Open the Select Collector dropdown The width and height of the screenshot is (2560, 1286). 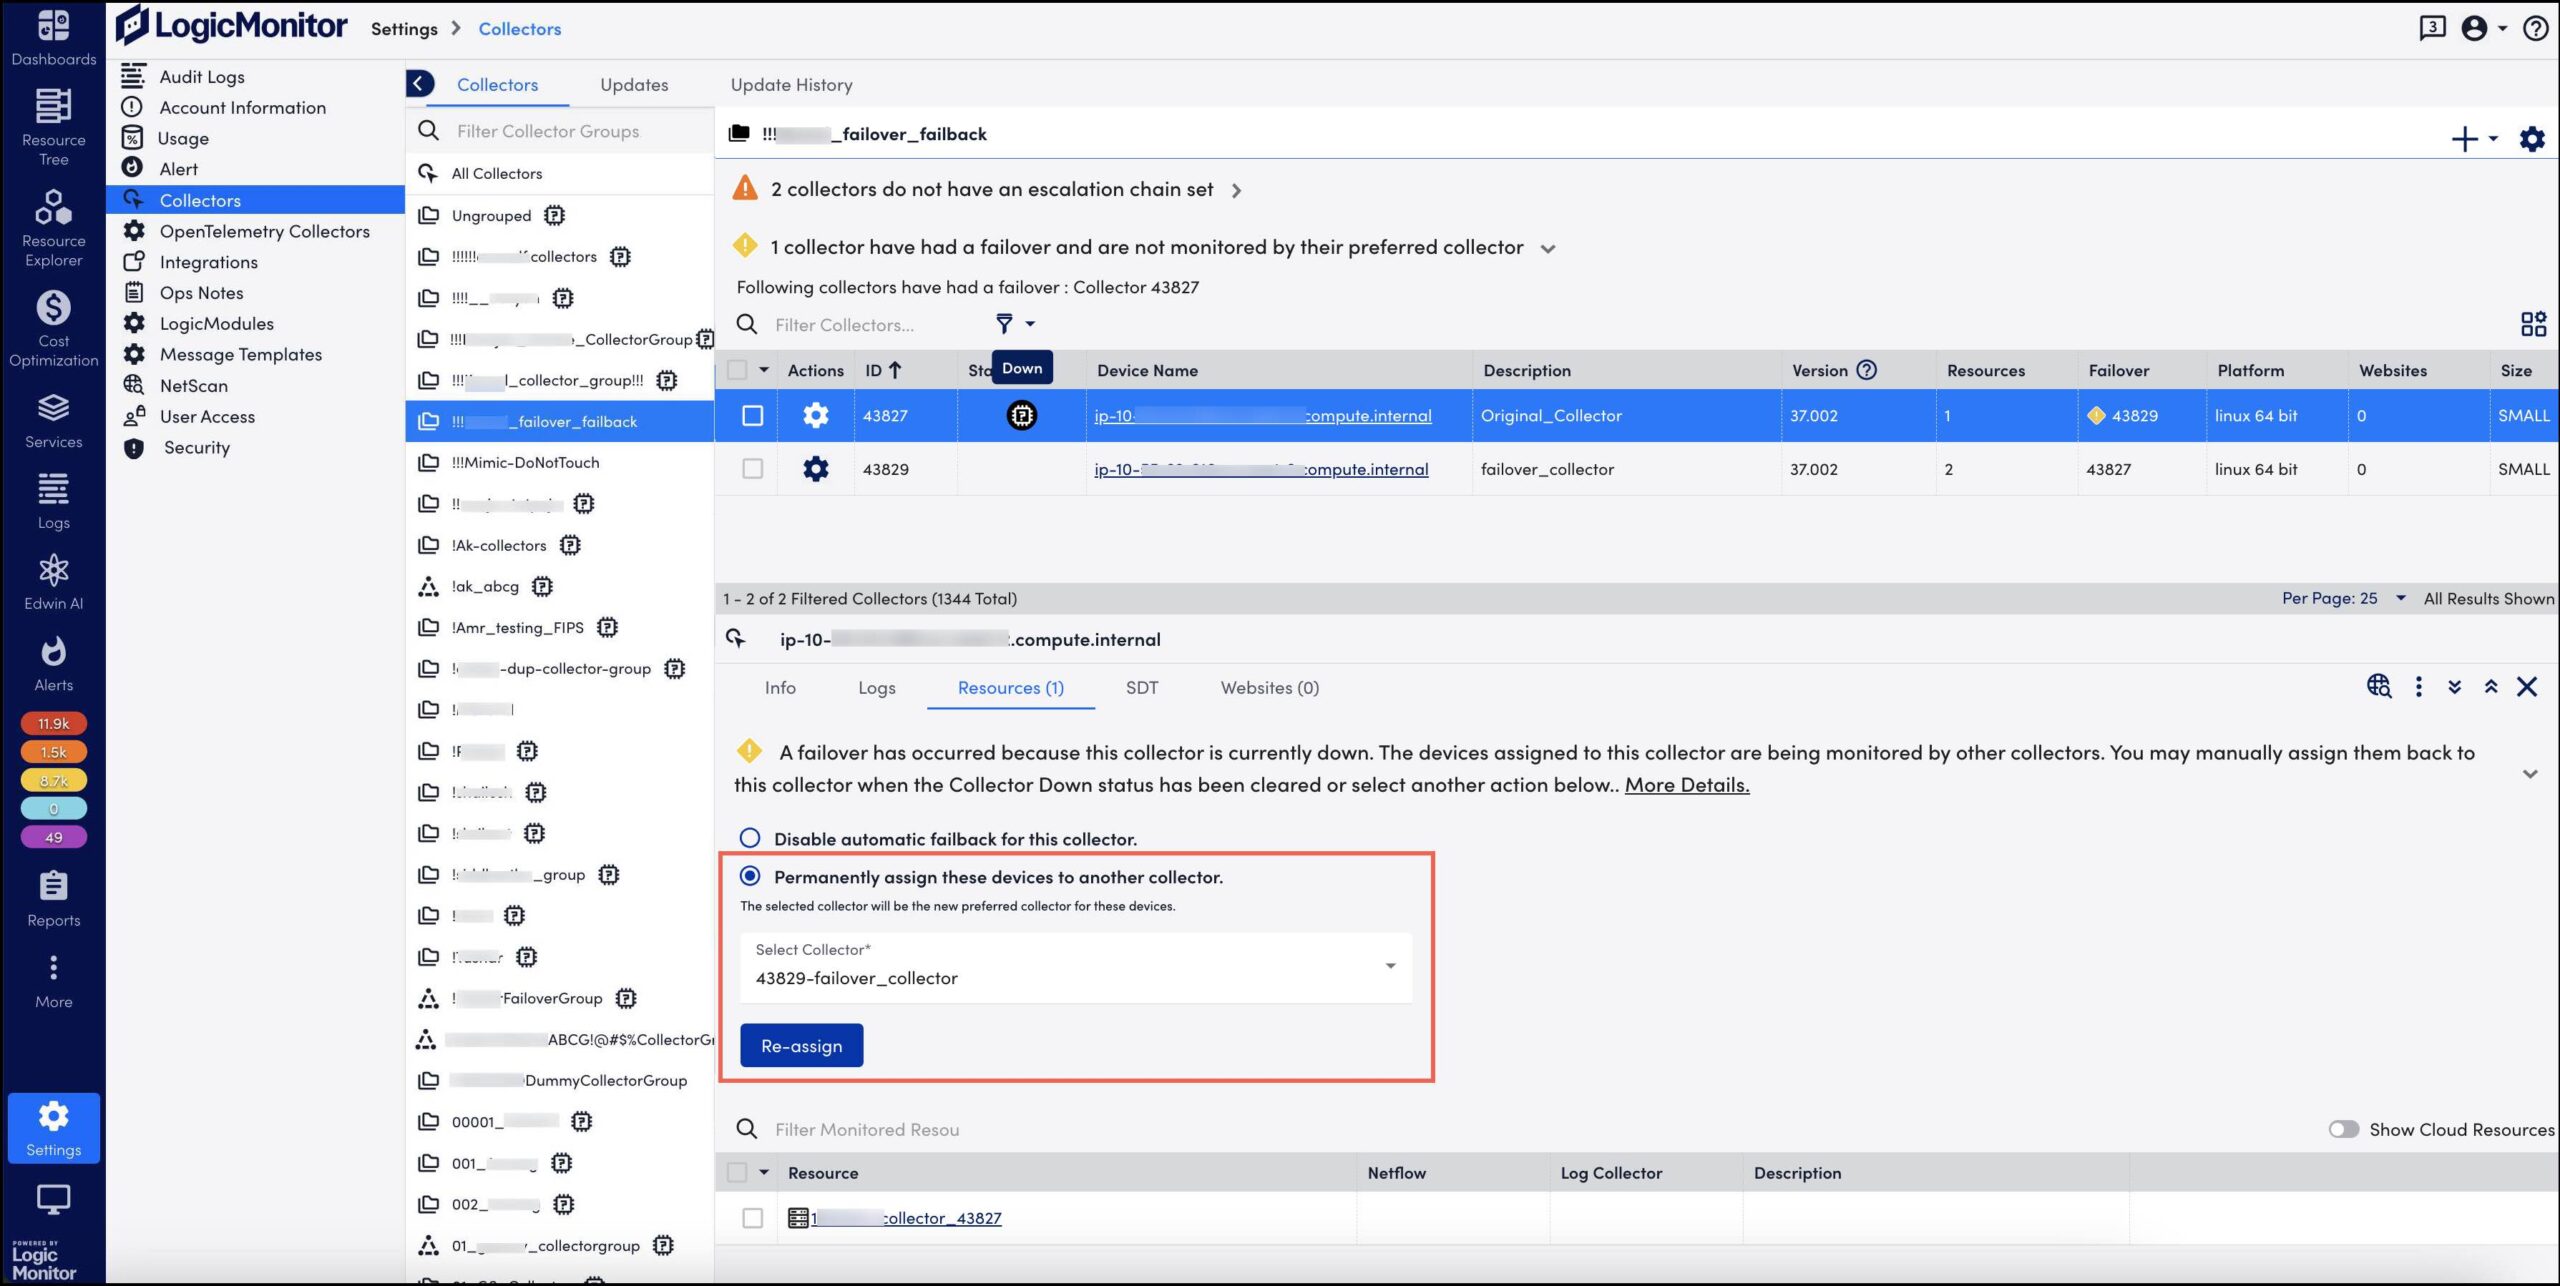point(1075,966)
